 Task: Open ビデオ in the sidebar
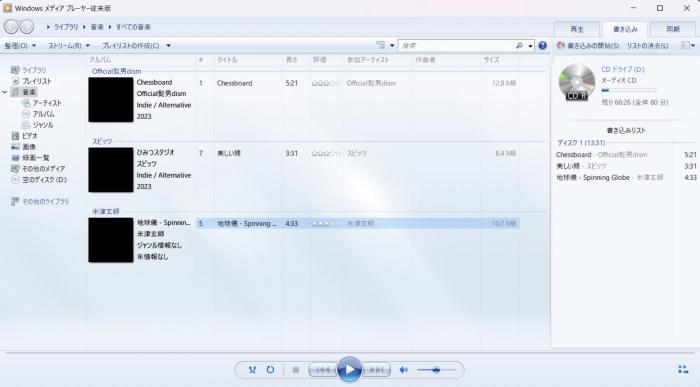[x=25, y=136]
